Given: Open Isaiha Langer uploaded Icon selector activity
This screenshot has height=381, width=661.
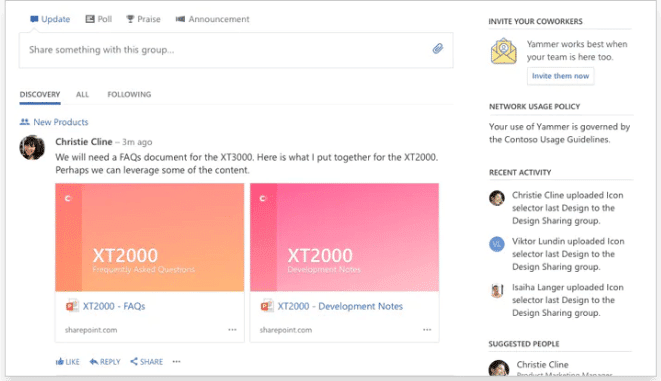Looking at the screenshot, I should point(567,300).
